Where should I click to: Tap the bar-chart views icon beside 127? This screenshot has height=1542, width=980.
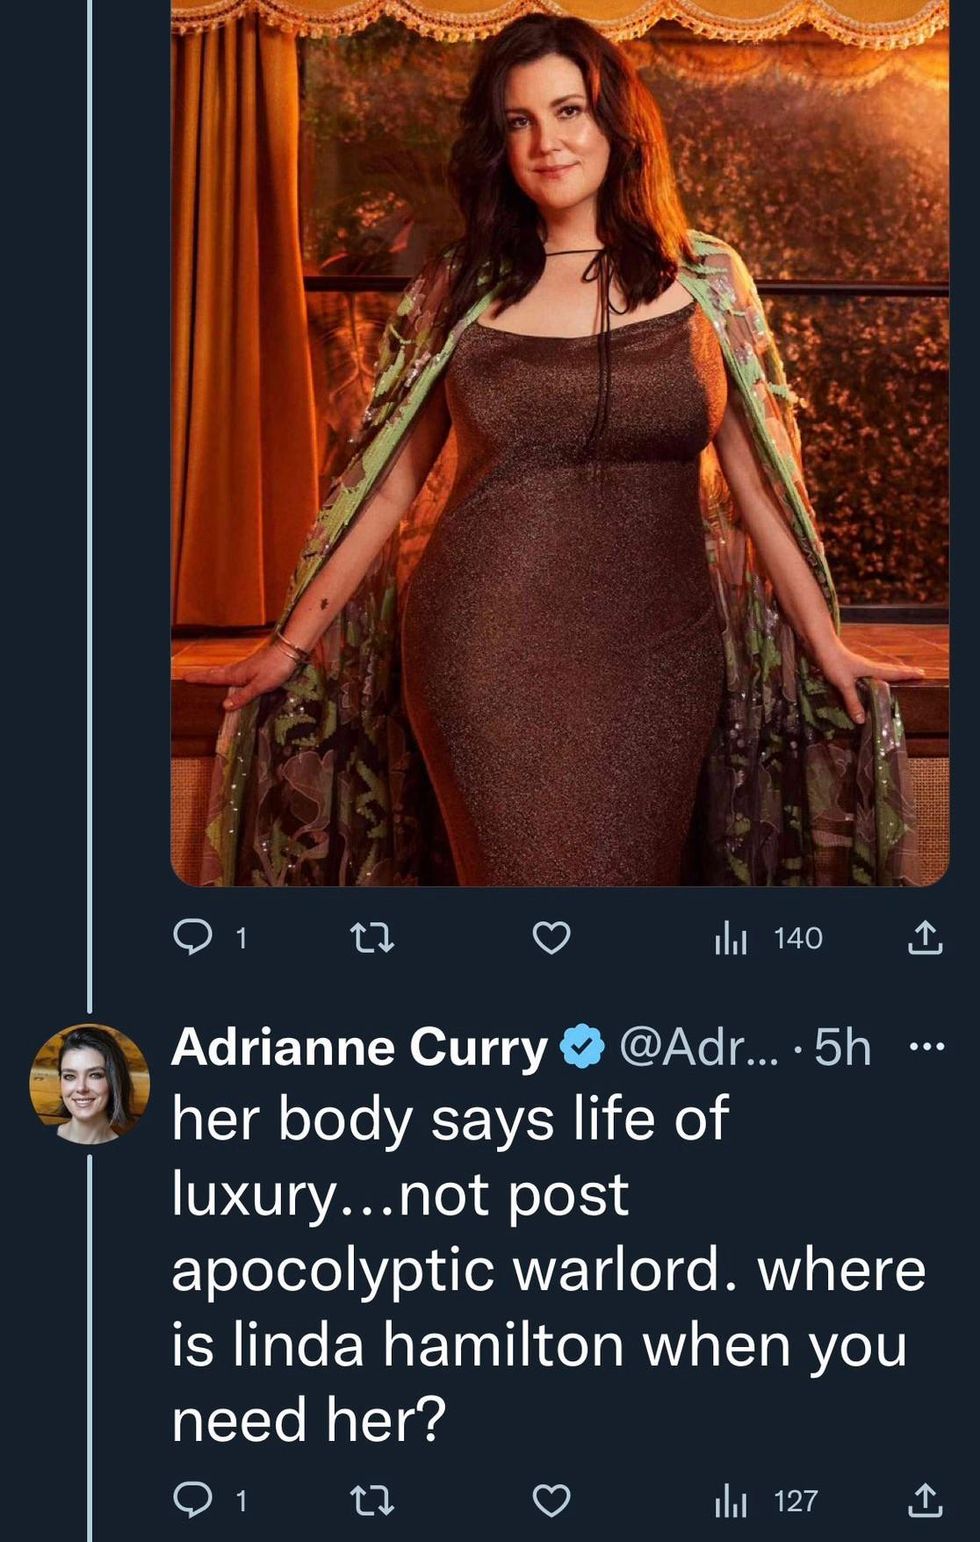pyautogui.click(x=731, y=1501)
